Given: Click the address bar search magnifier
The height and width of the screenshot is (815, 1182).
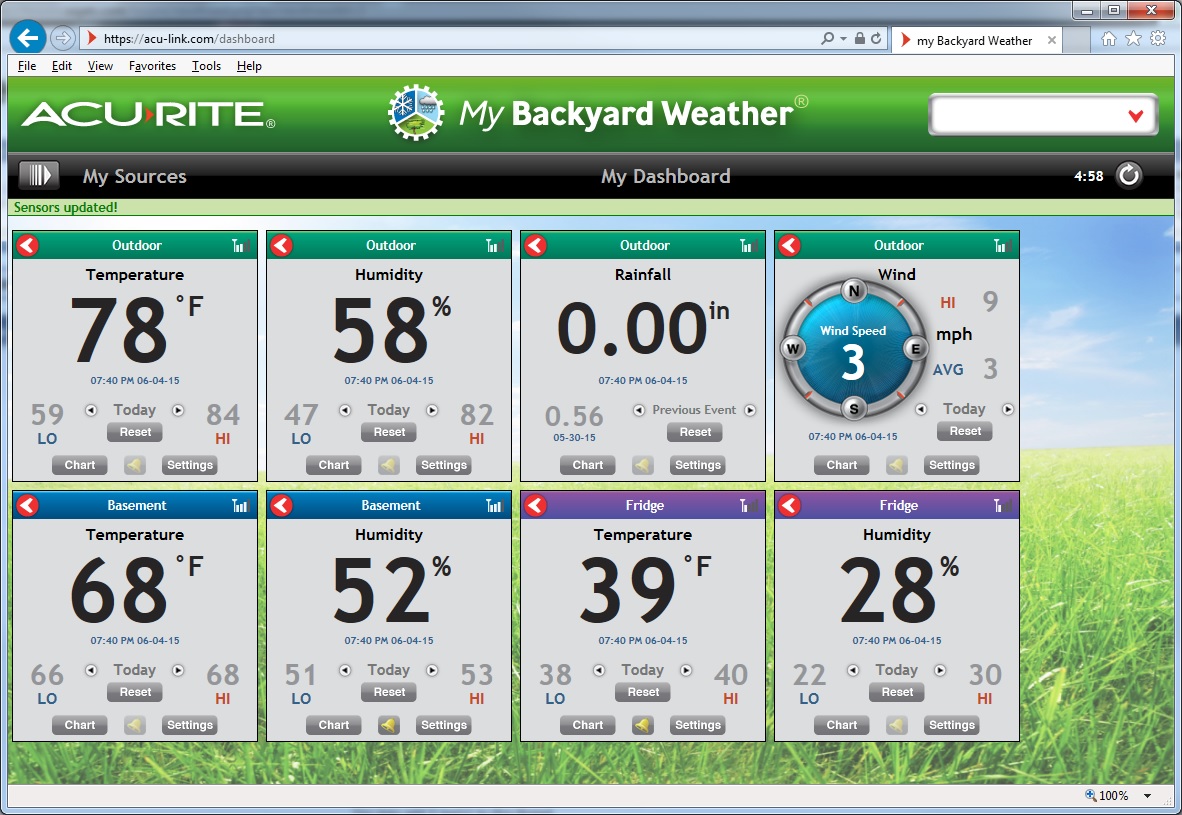Looking at the screenshot, I should tap(828, 38).
